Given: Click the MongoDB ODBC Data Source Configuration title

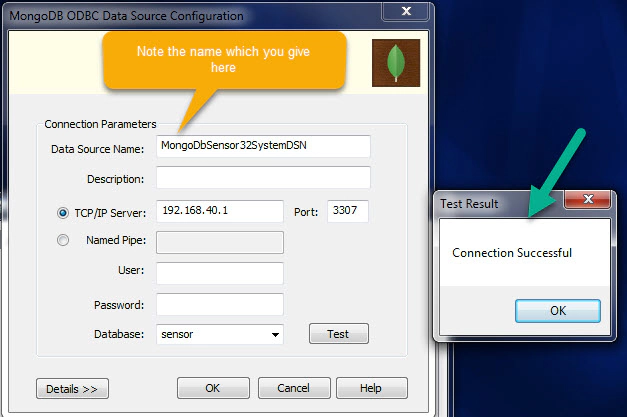Looking at the screenshot, I should click(x=126, y=16).
